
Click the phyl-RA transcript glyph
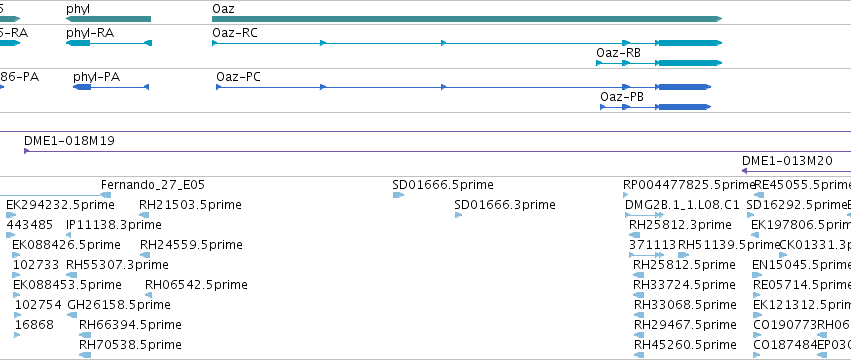pos(109,43)
